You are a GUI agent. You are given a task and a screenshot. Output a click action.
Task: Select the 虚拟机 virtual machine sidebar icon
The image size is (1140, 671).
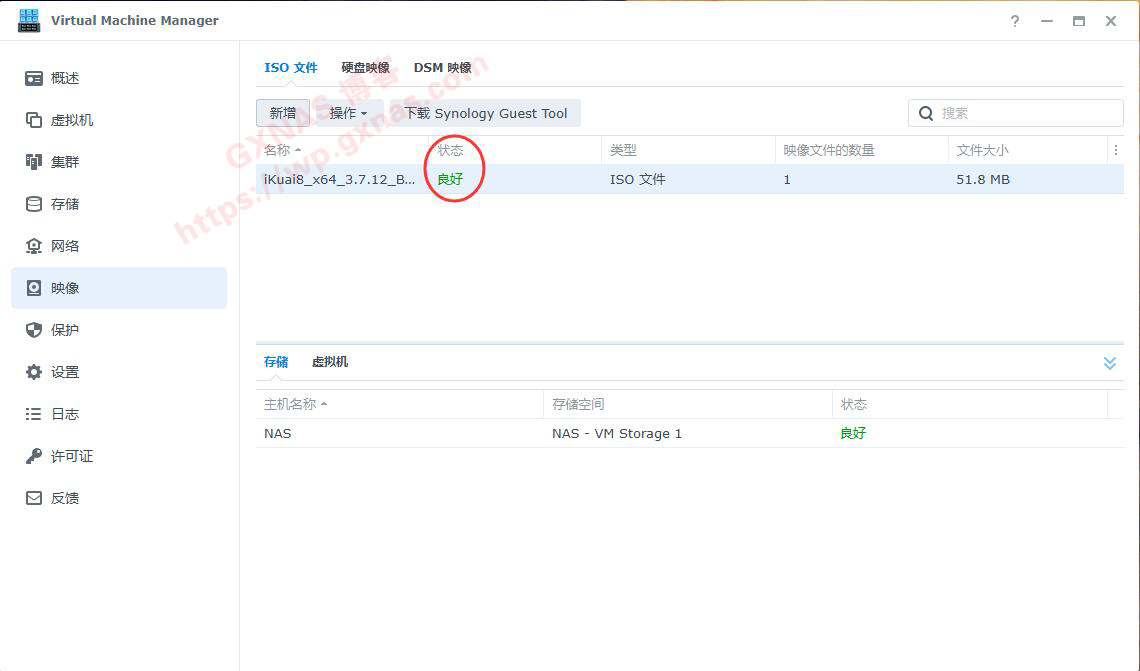pos(34,120)
